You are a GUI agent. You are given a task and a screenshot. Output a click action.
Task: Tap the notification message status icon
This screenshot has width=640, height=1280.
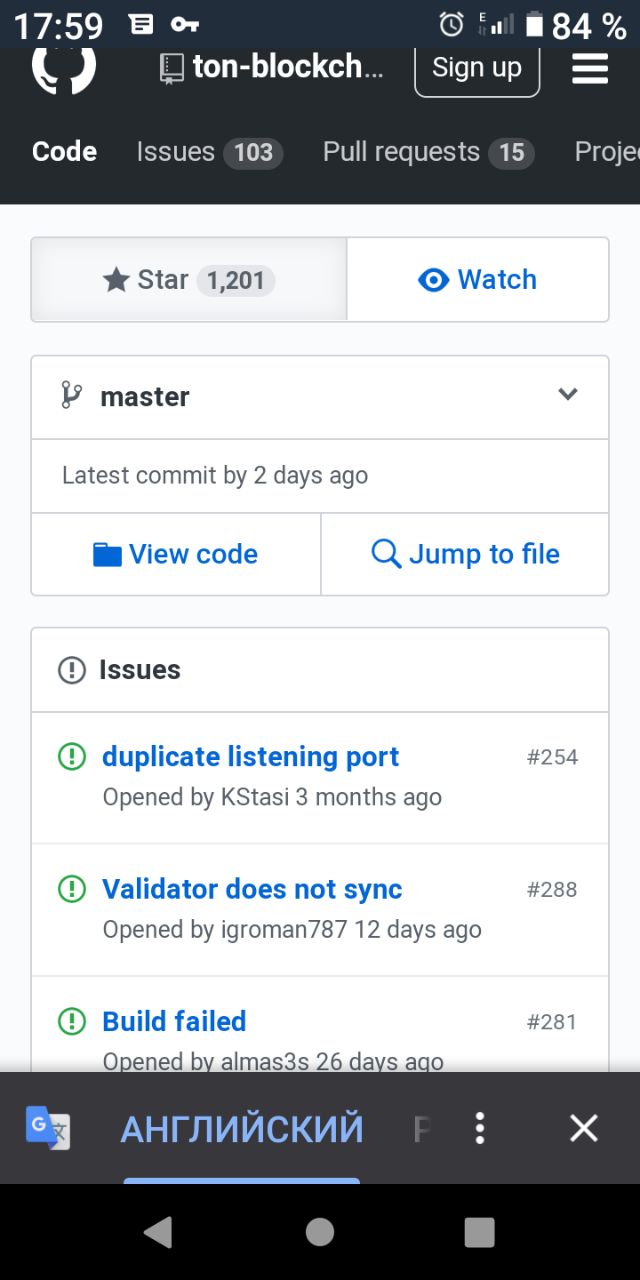pyautogui.click(x=142, y=24)
